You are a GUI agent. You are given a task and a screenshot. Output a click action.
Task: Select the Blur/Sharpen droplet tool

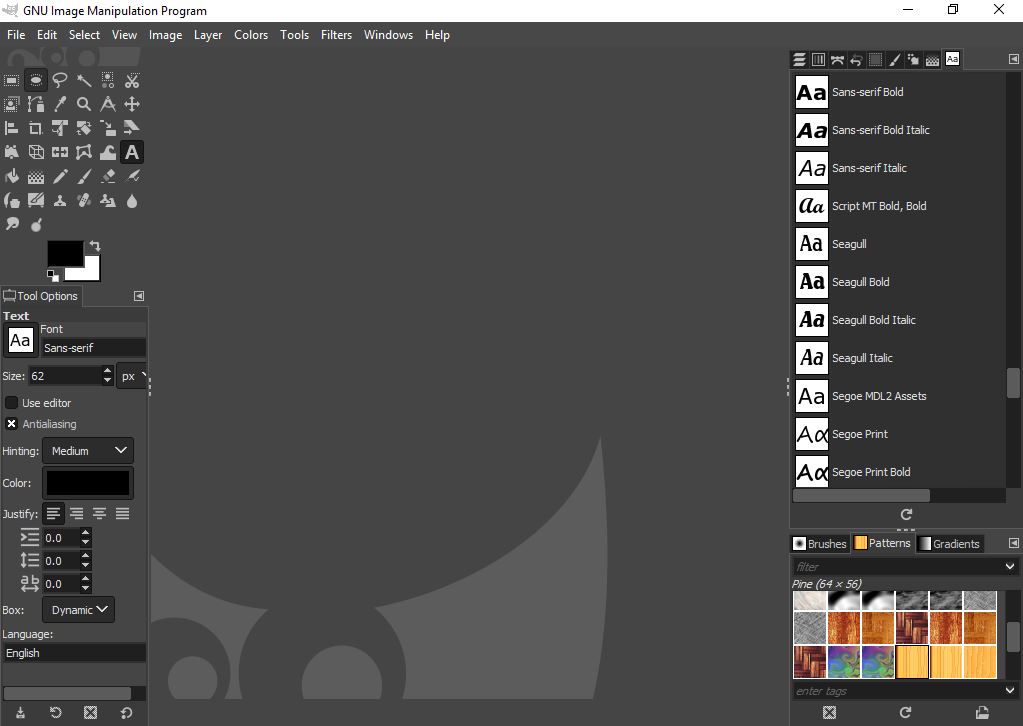[x=132, y=201]
